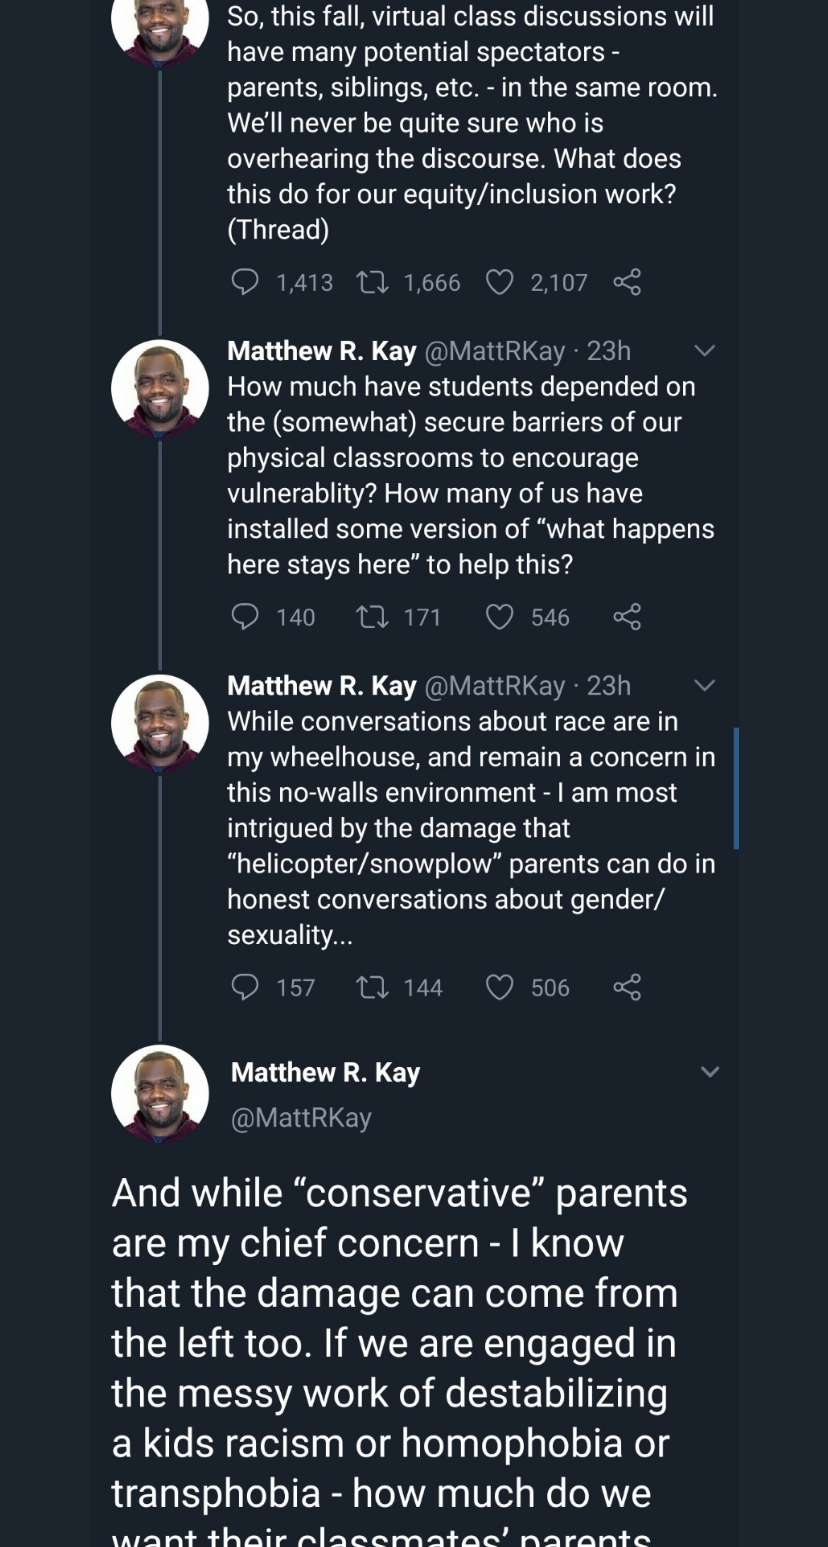Retweet the tweet with 1,666 retweets
The image size is (828, 1547).
pos(372,283)
